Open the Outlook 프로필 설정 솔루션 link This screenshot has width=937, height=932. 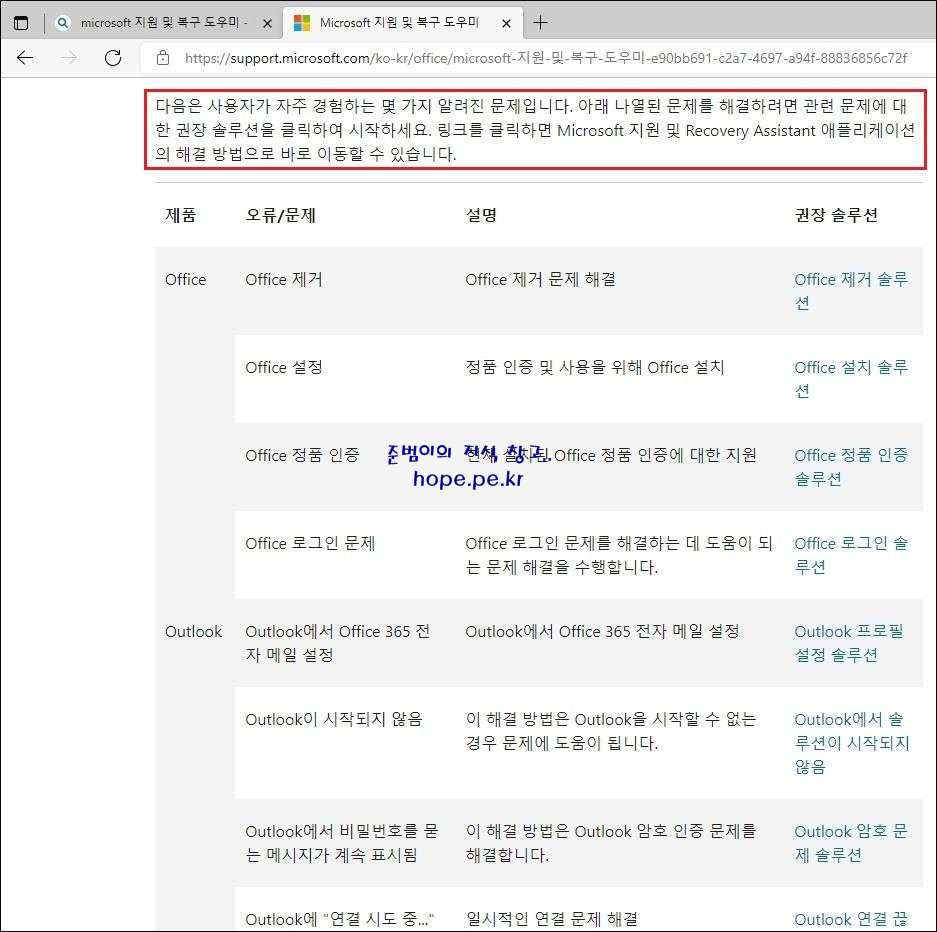pos(849,643)
